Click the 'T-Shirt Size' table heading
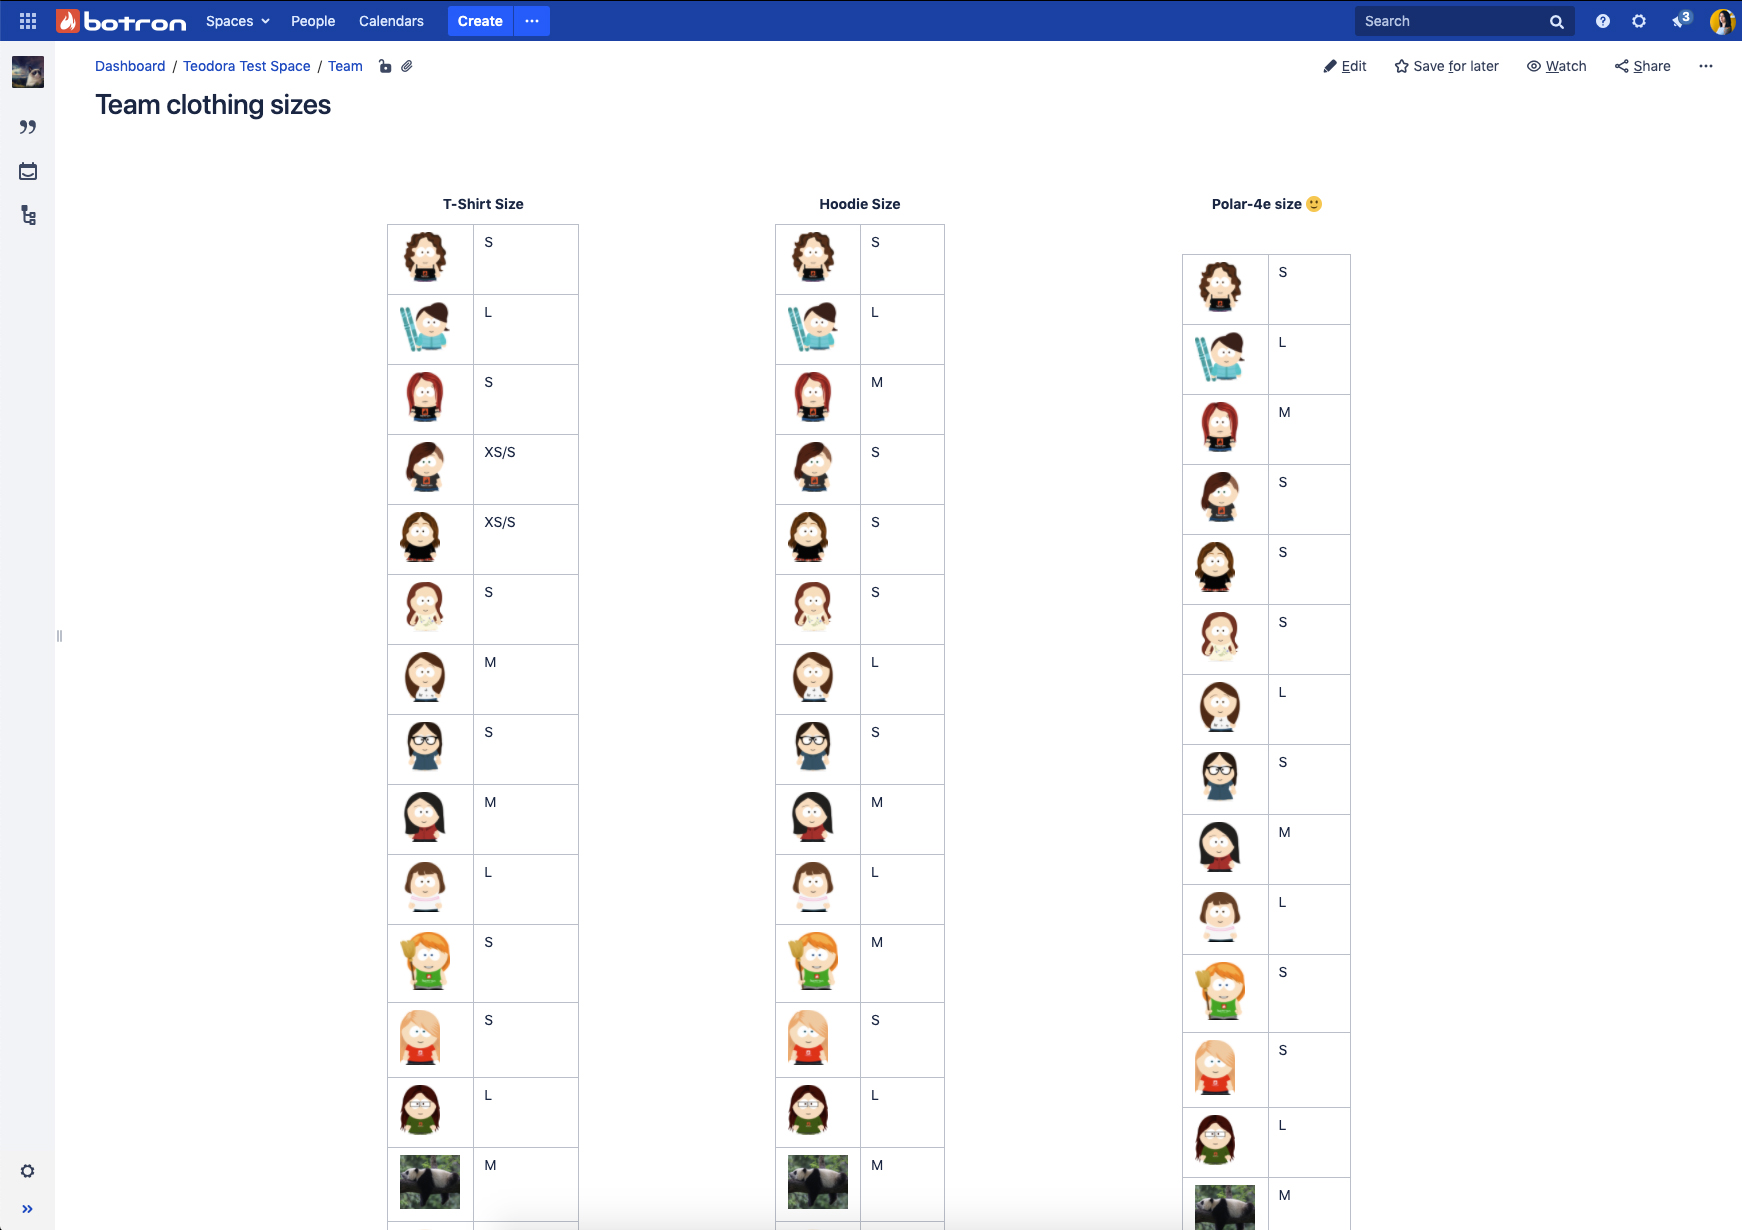Viewport: 1742px width, 1230px height. pyautogui.click(x=483, y=204)
